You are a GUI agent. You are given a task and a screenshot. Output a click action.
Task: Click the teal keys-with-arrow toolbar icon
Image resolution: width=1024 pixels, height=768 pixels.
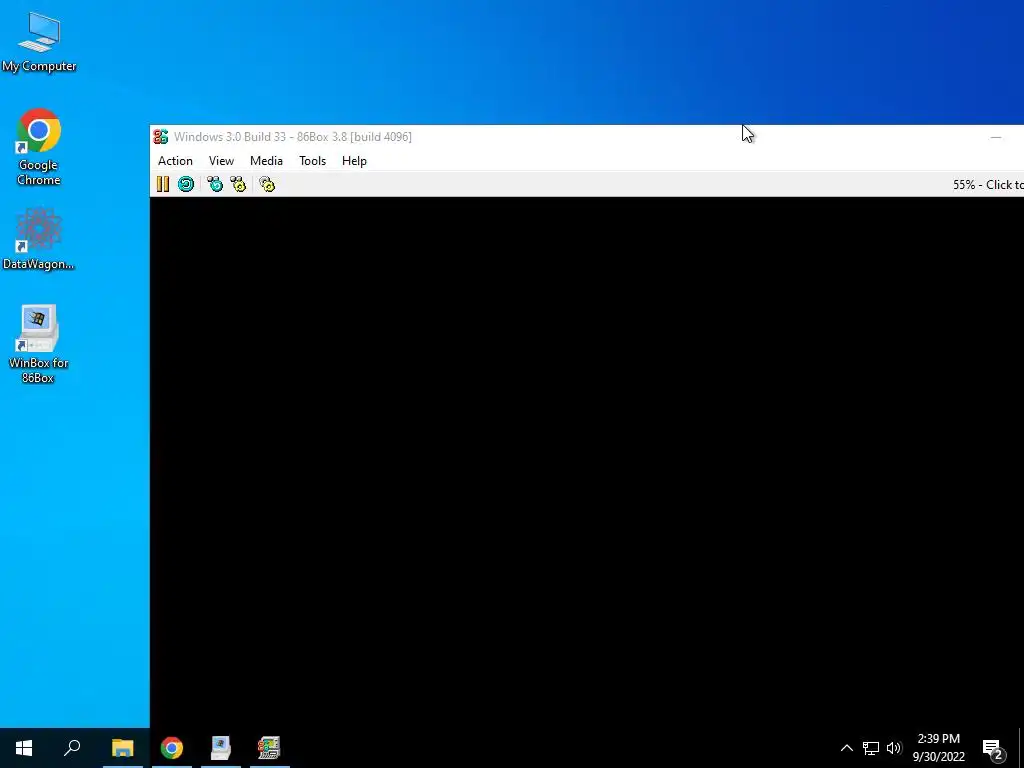(x=215, y=184)
